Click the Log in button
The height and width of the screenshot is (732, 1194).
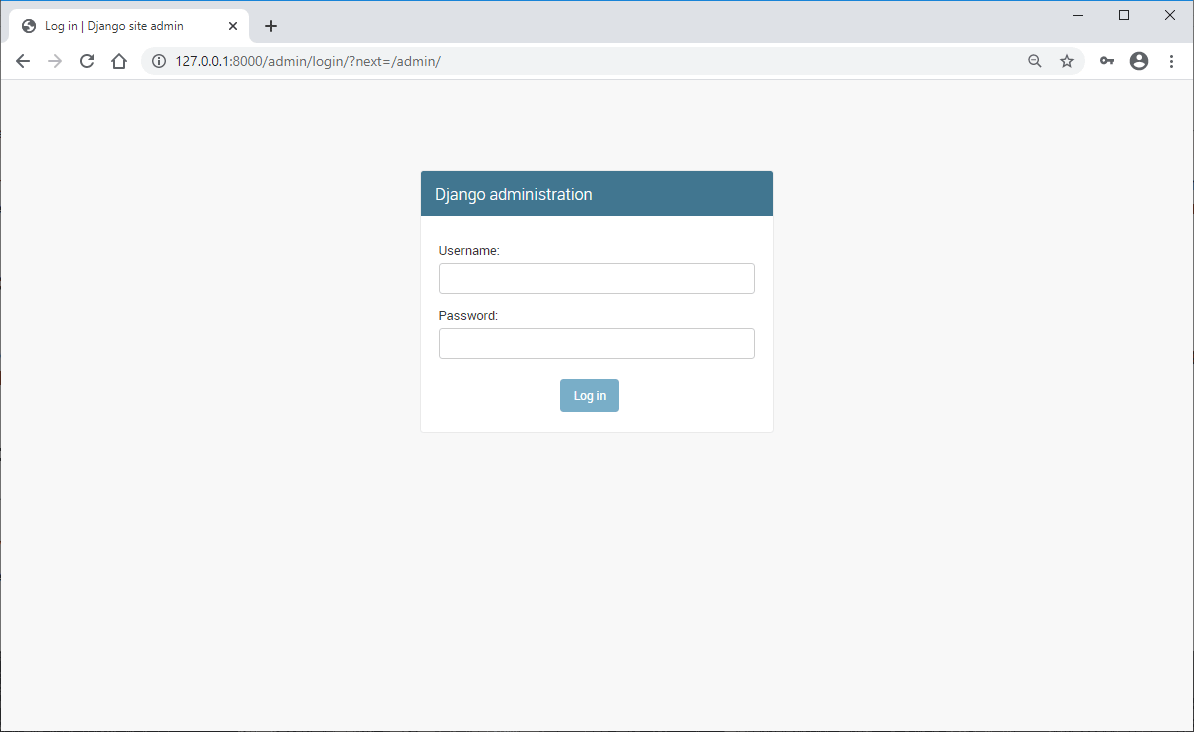click(x=589, y=395)
